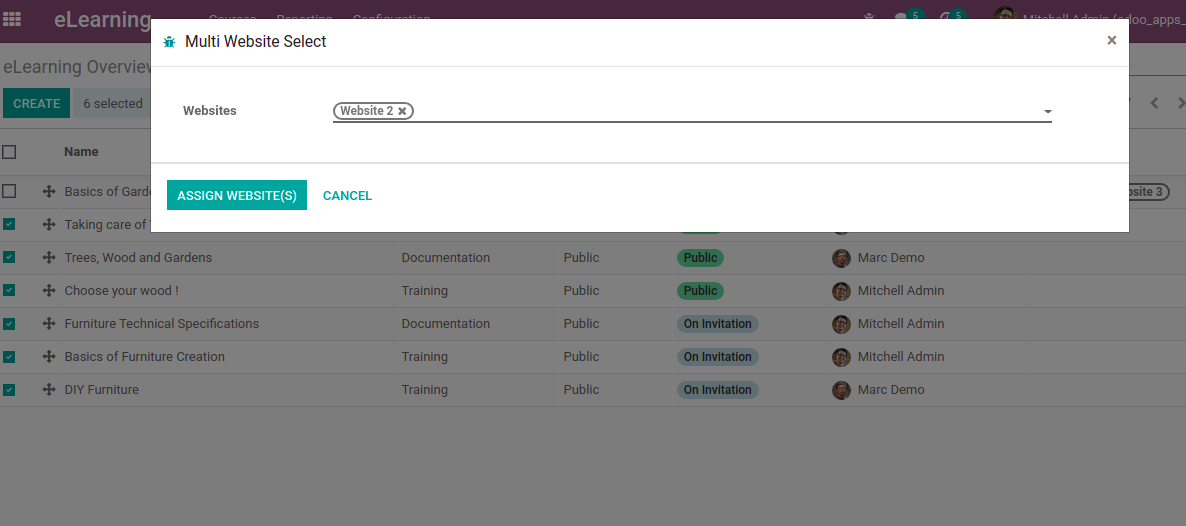1186x526 pixels.
Task: Open the activities clock icon
Action: click(x=946, y=18)
